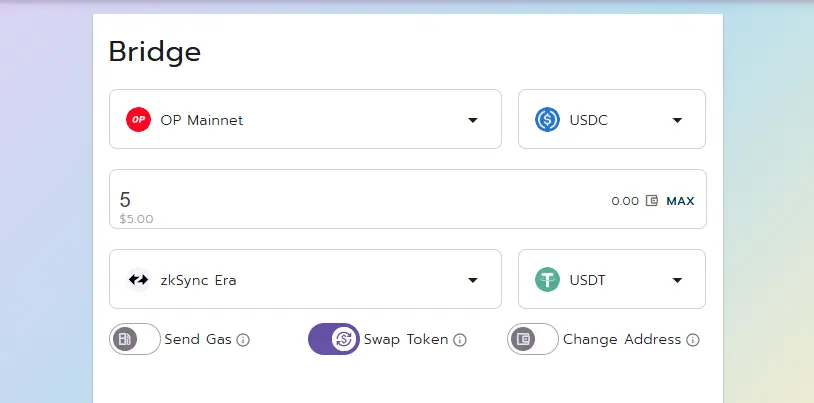Click the 0.00 wallet balance text
Viewport: 814px width, 403px height.
click(625, 201)
